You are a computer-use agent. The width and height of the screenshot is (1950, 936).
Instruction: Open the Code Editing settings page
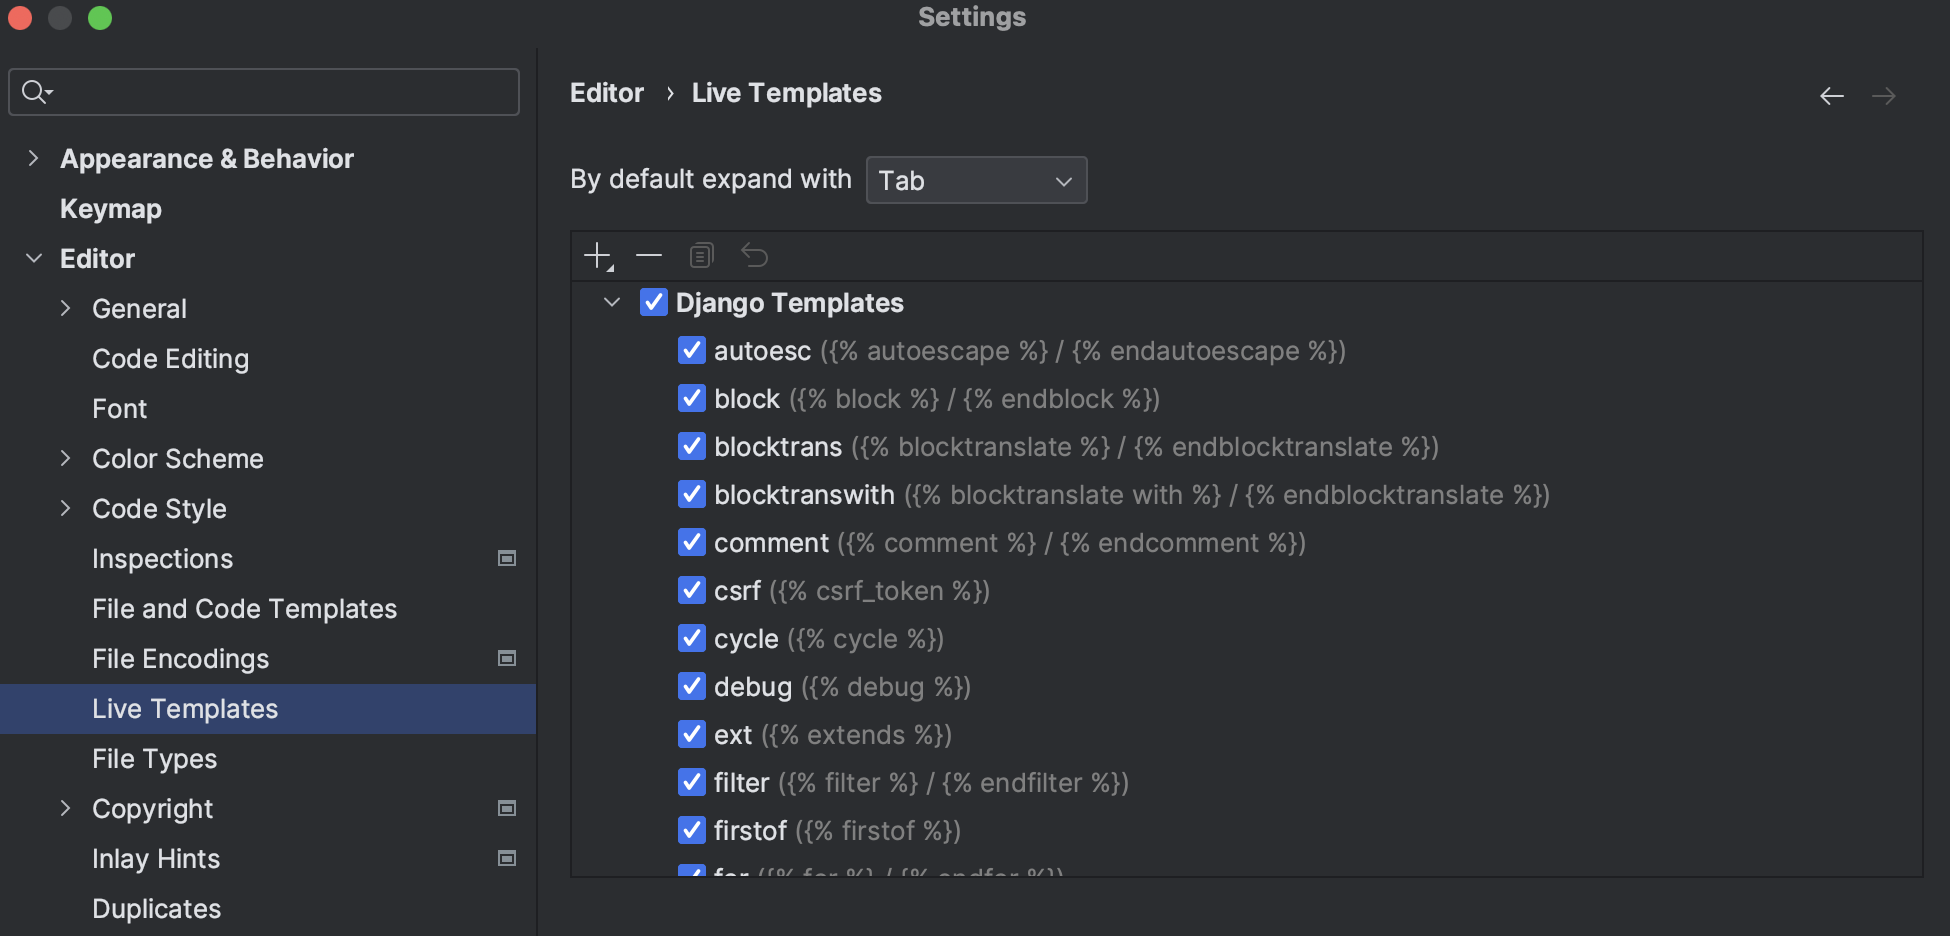pos(170,359)
